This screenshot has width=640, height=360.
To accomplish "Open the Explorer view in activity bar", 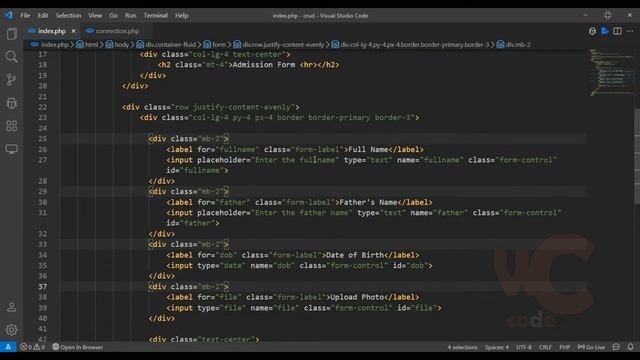I will [11, 34].
